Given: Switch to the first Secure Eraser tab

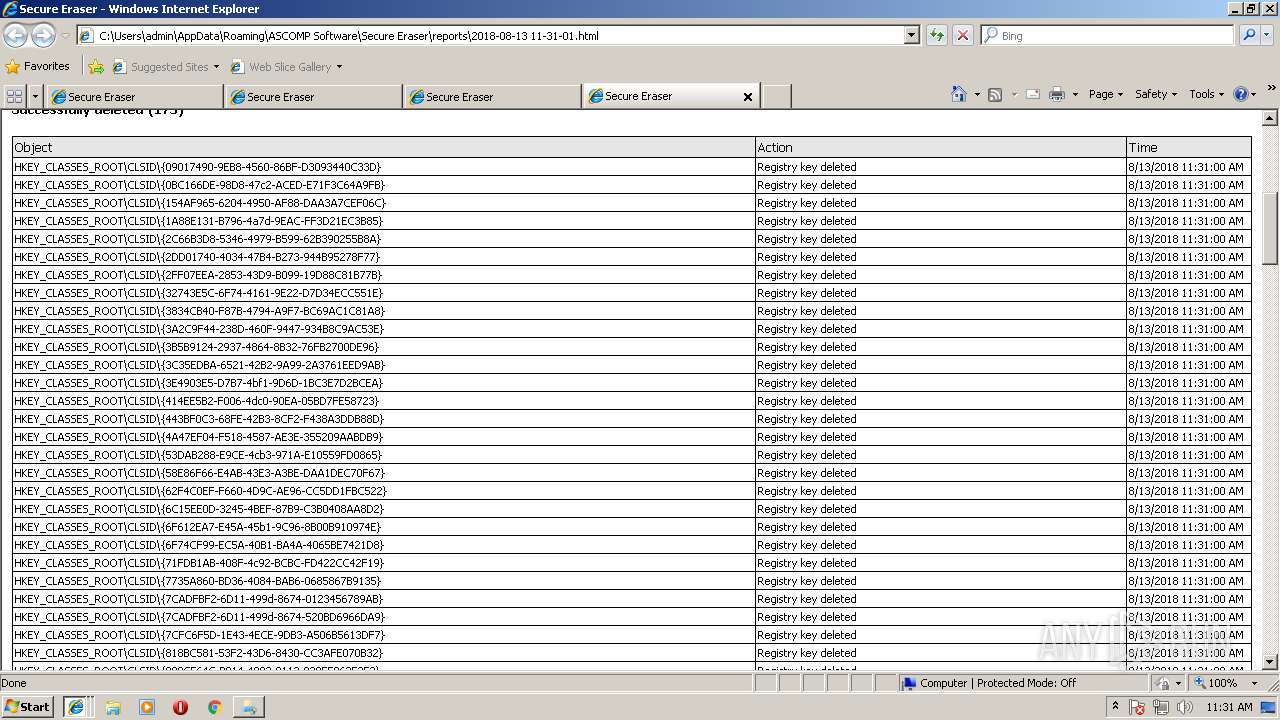Looking at the screenshot, I should tap(134, 97).
